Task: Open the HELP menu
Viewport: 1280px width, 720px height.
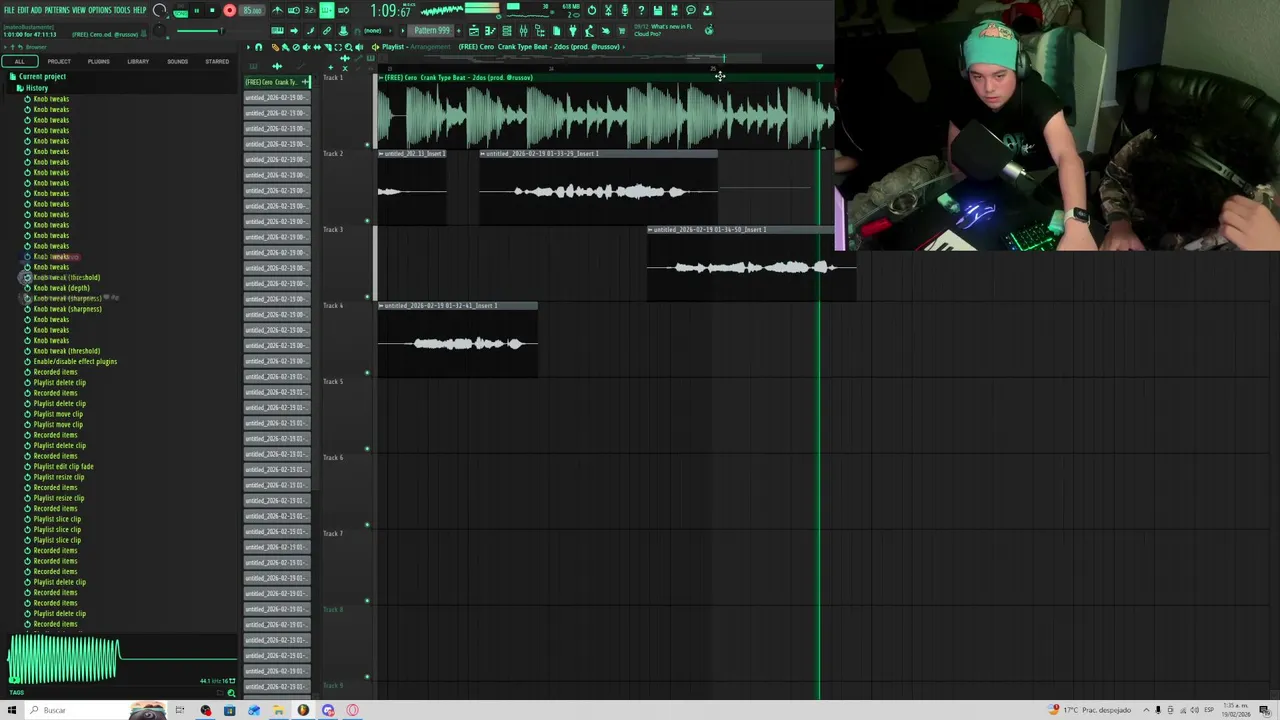Action: pyautogui.click(x=140, y=10)
